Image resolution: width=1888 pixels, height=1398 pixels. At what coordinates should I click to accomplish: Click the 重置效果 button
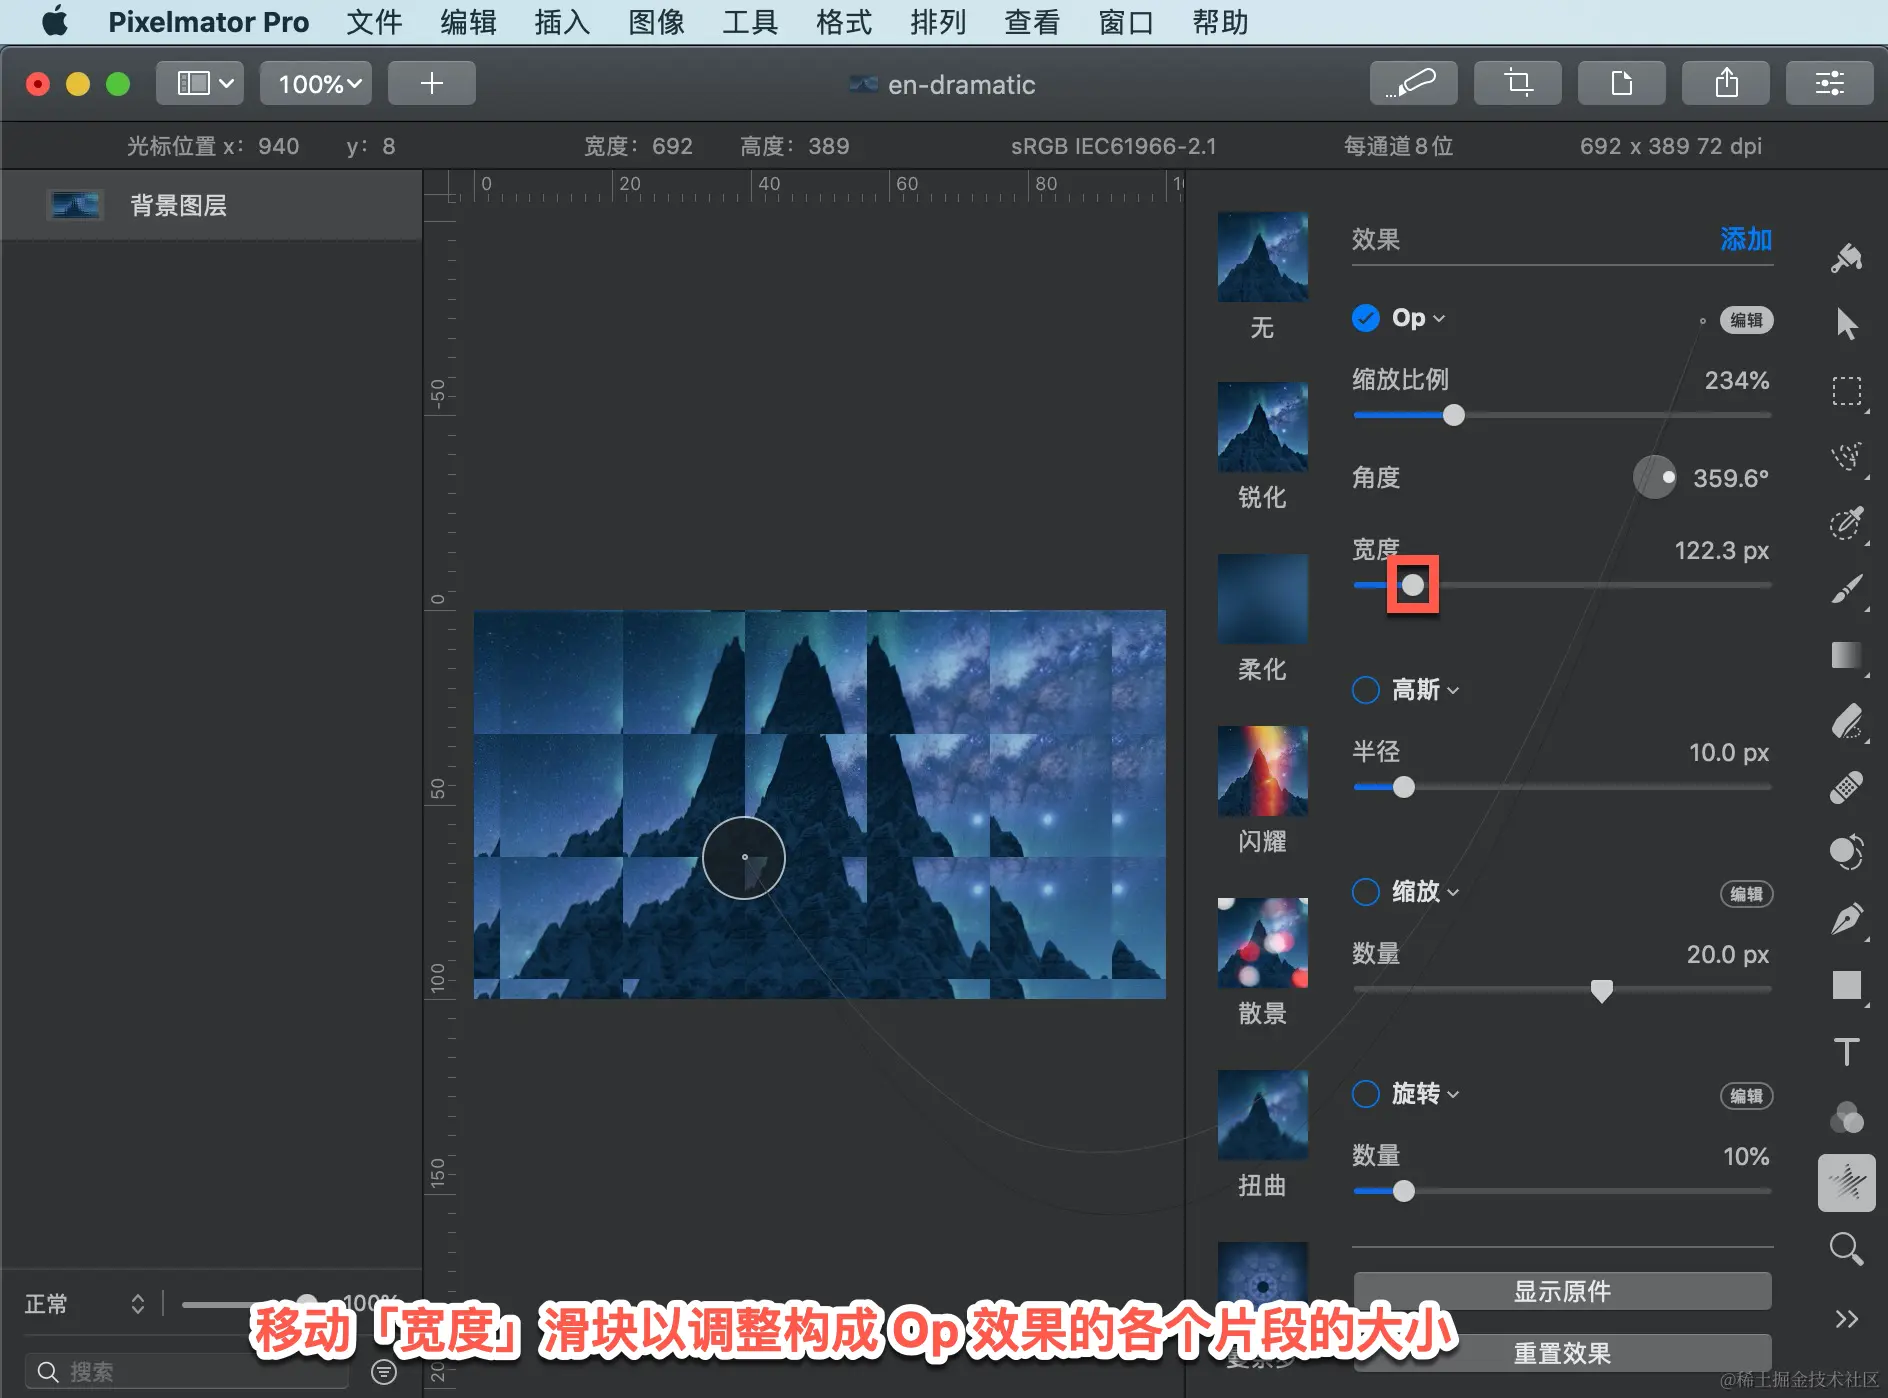(1562, 1353)
